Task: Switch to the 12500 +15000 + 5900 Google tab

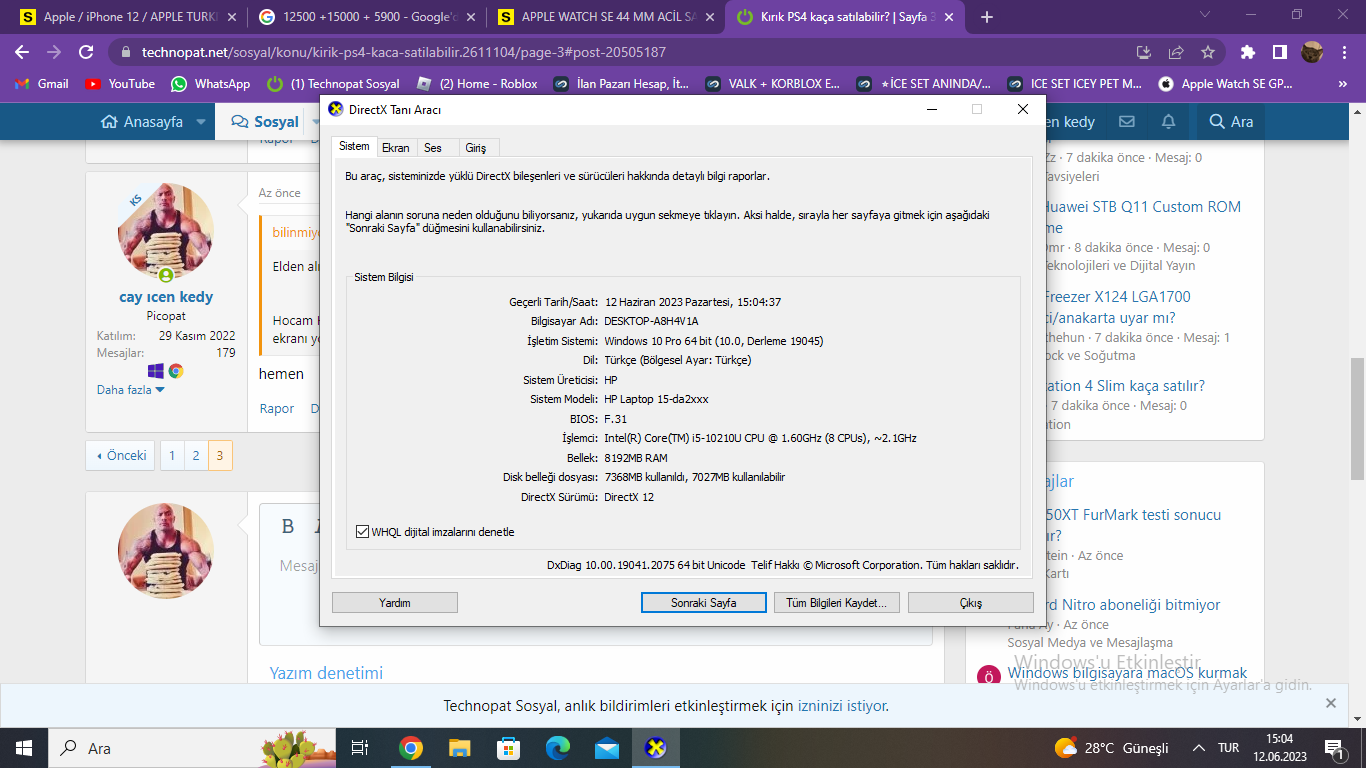Action: (366, 17)
